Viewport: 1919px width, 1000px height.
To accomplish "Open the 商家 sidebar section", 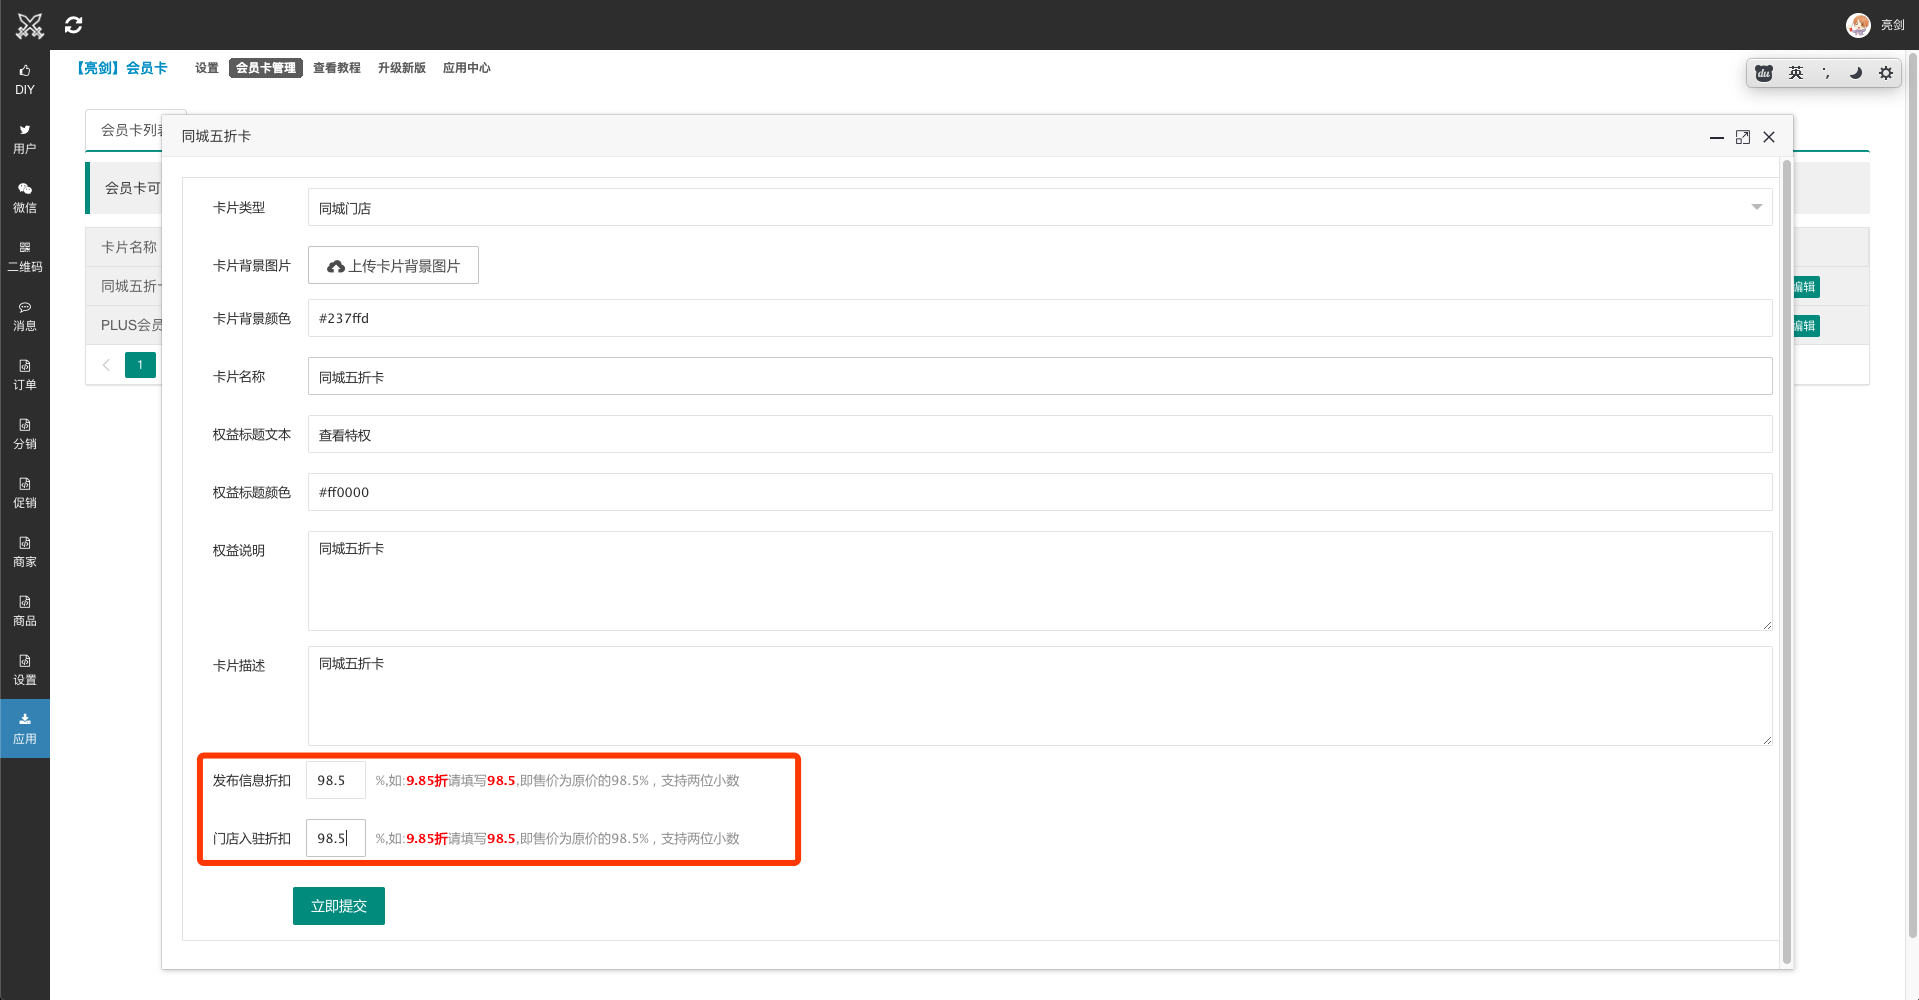I will point(25,552).
